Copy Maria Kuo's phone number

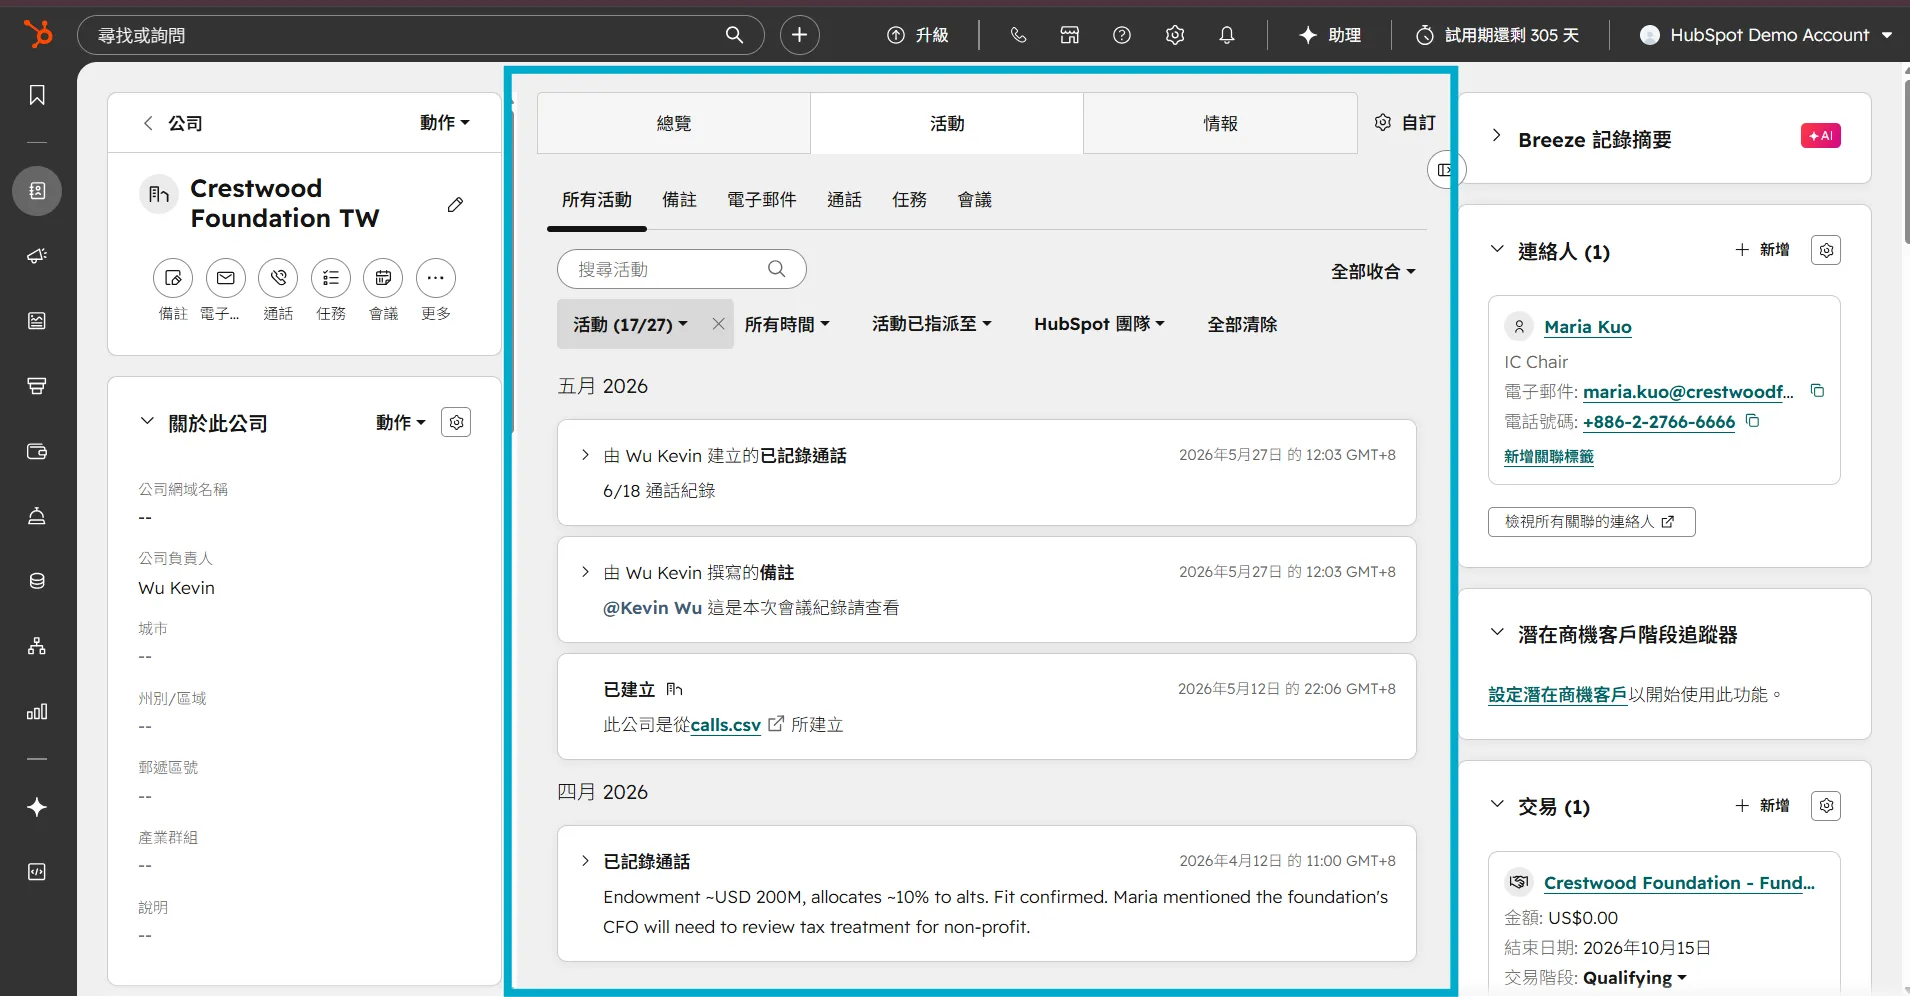point(1752,421)
